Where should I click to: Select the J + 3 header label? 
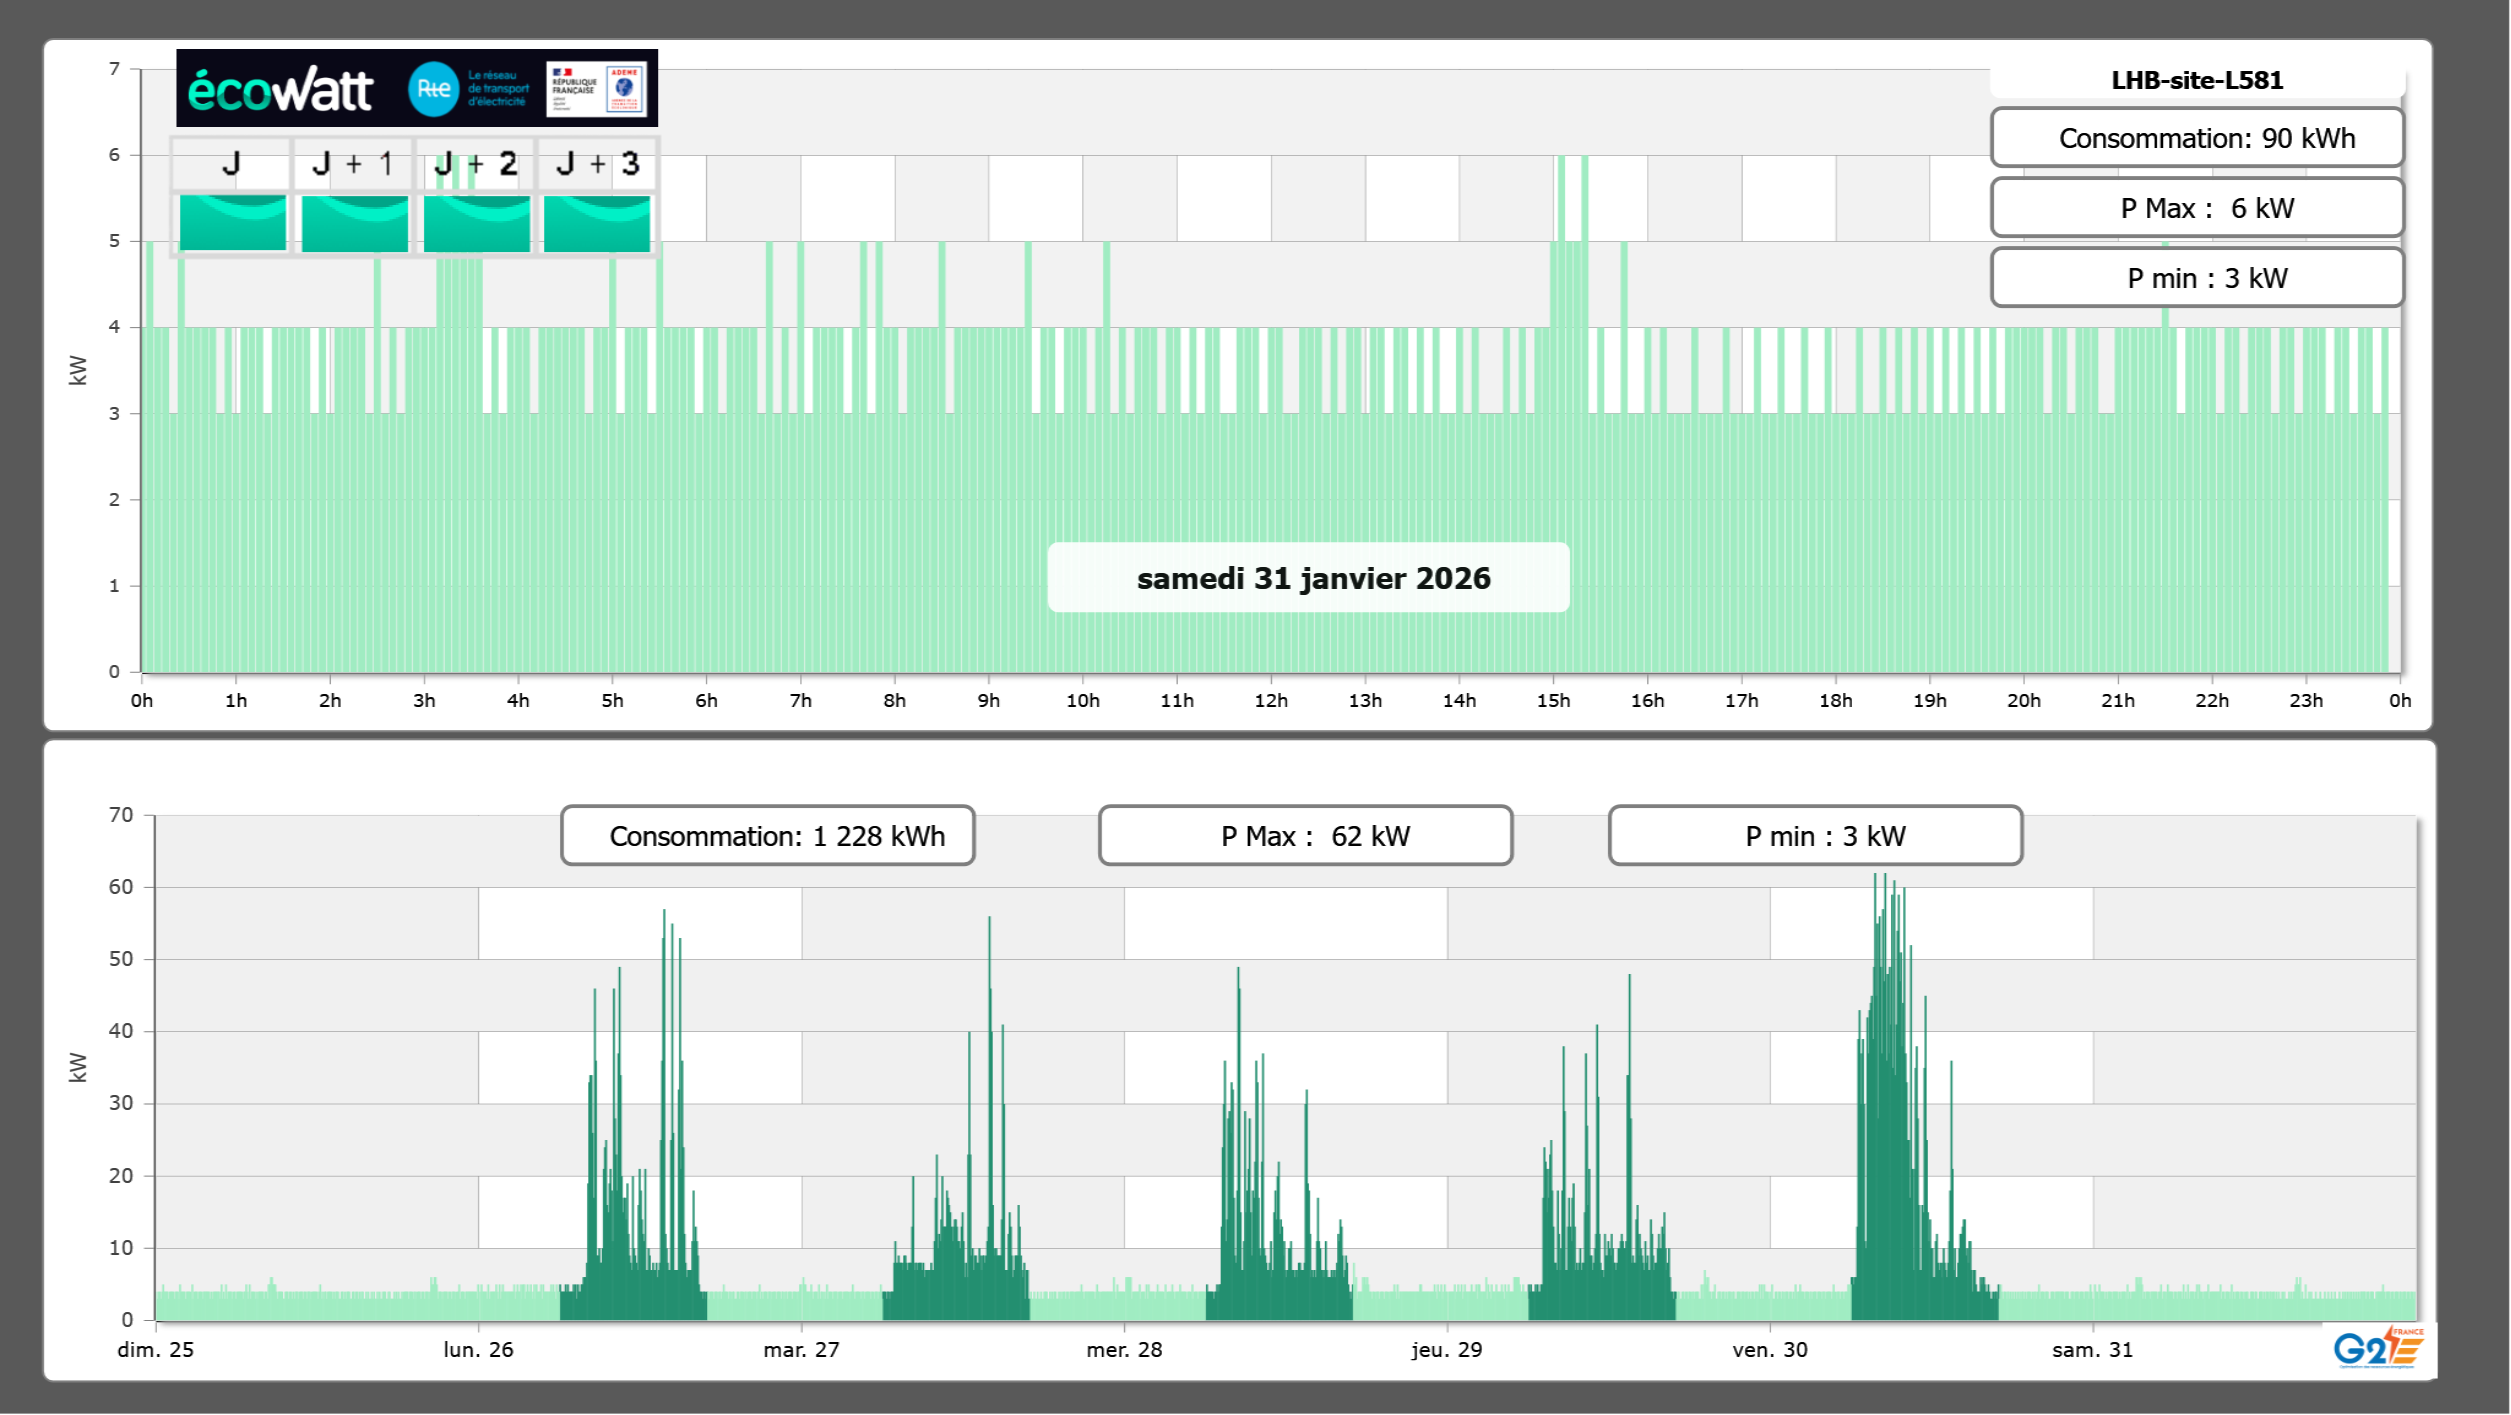597,164
